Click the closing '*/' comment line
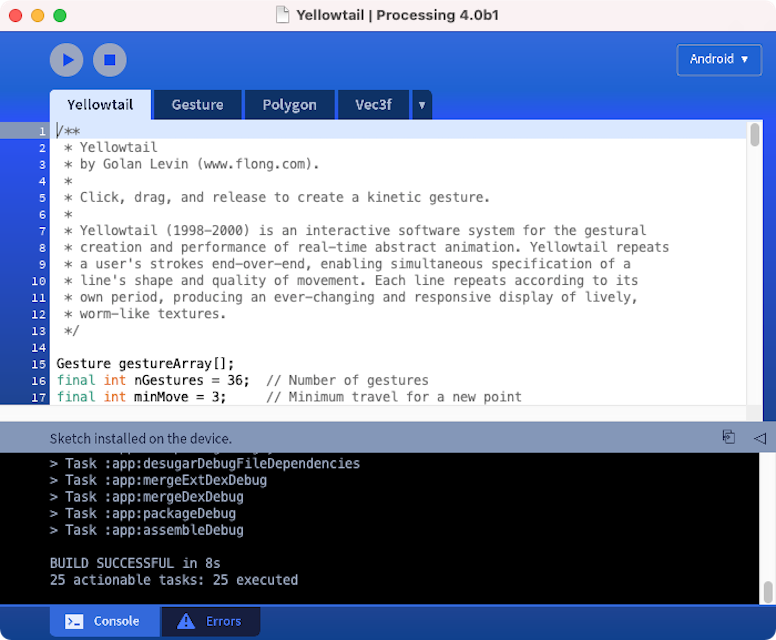Screen dimensions: 776x640 coord(72,331)
